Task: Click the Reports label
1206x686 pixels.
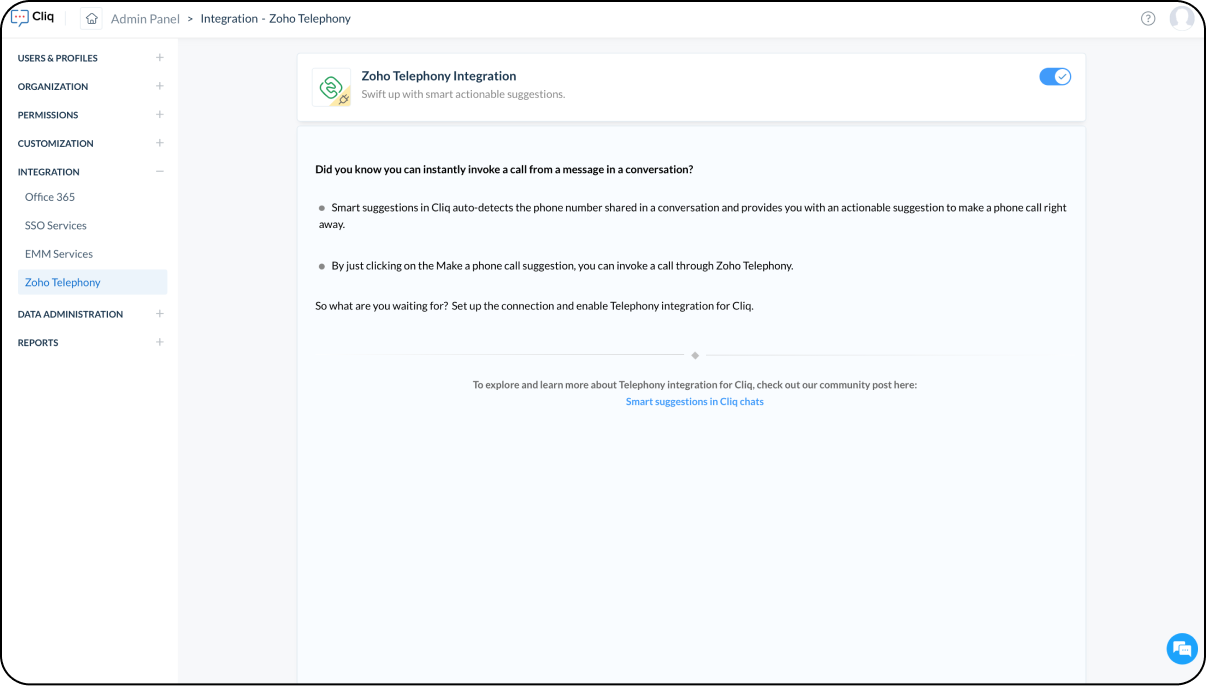Action: tap(38, 342)
